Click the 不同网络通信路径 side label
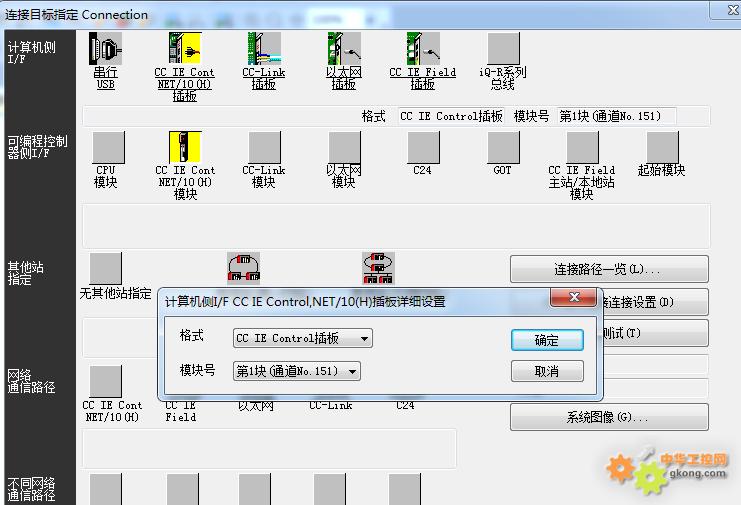The height and width of the screenshot is (505, 741). tap(31, 489)
